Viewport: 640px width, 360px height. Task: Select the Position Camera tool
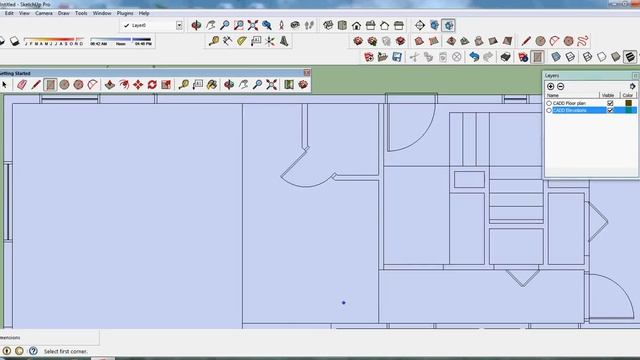pos(281,25)
